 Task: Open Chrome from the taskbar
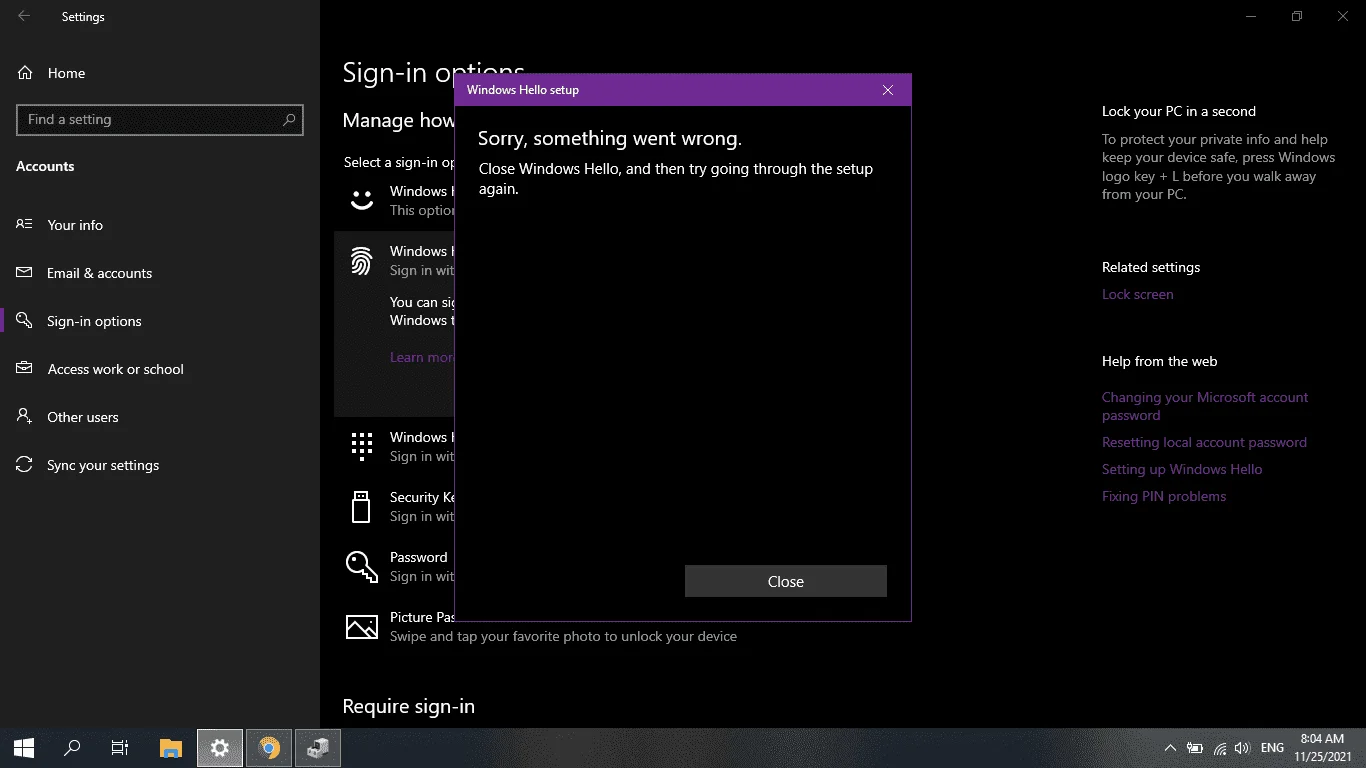269,748
